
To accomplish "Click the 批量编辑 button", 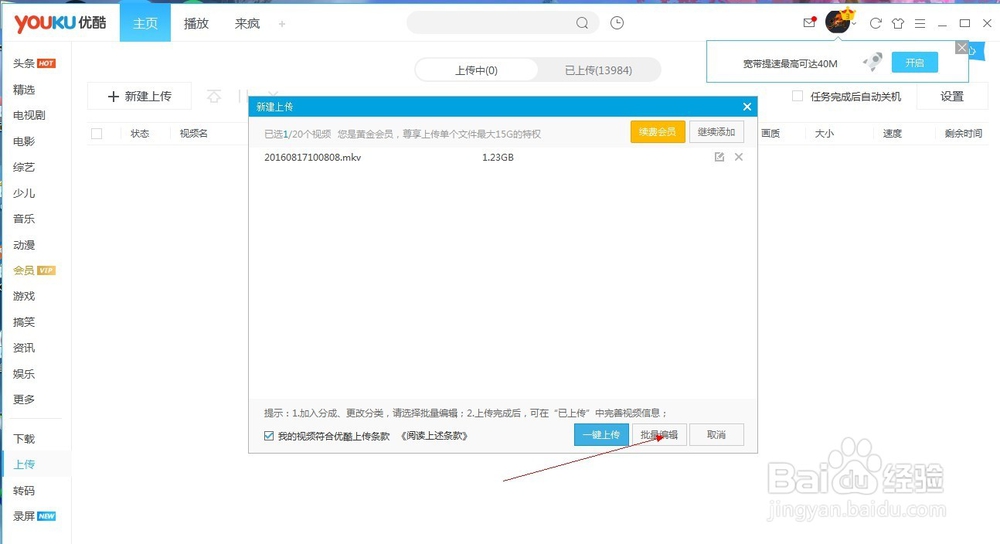I will (x=659, y=435).
